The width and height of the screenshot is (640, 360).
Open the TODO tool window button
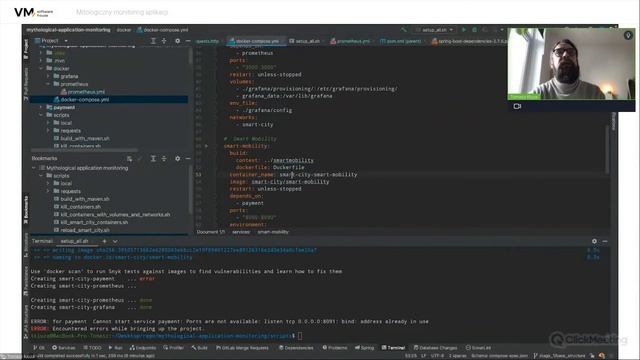(92, 348)
